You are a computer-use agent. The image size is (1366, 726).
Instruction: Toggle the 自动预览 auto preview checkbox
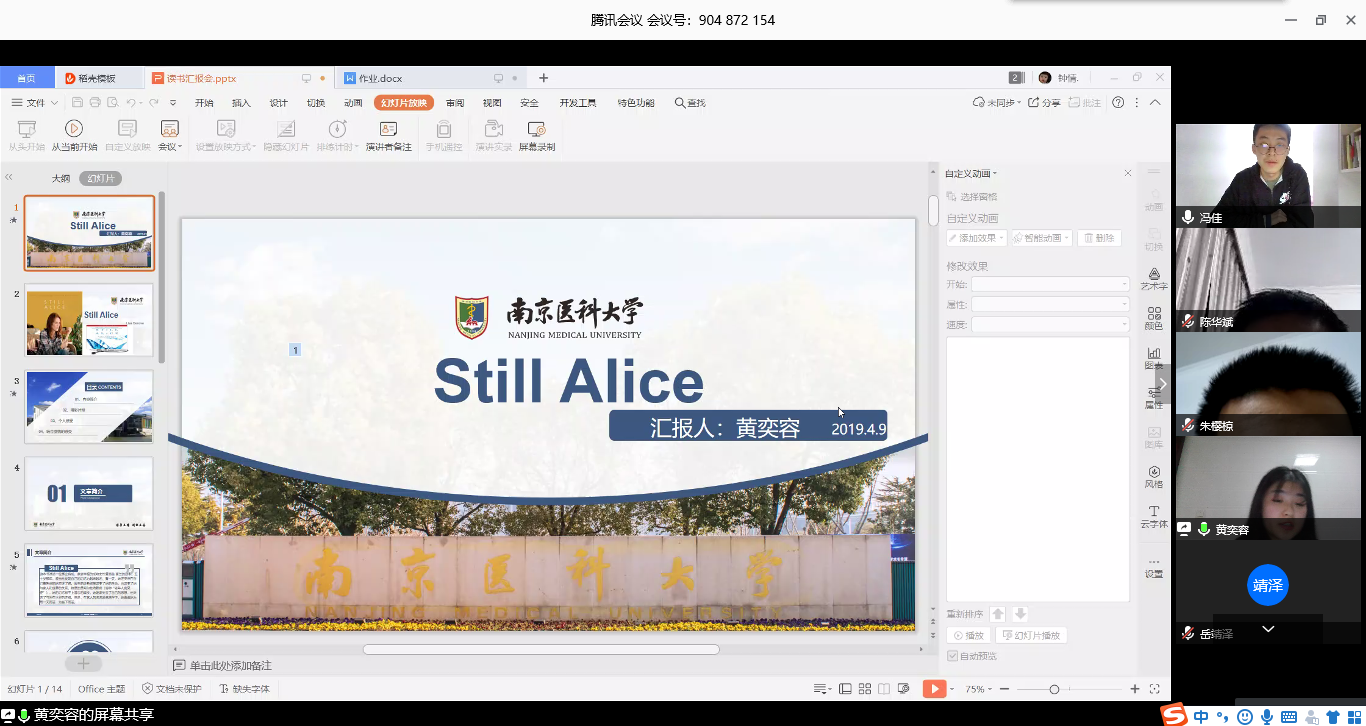[x=952, y=656]
